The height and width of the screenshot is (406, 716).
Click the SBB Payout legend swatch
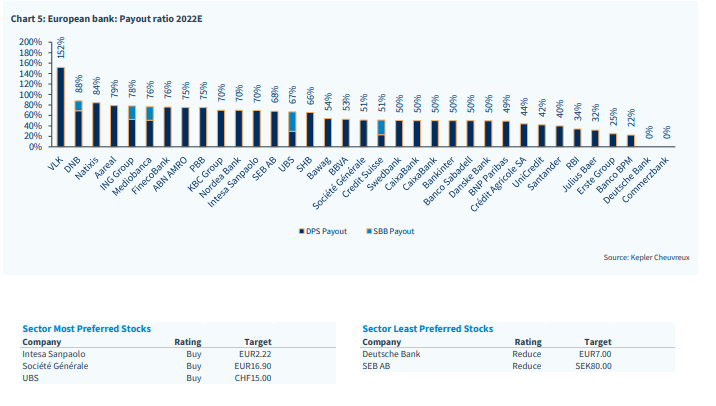369,232
